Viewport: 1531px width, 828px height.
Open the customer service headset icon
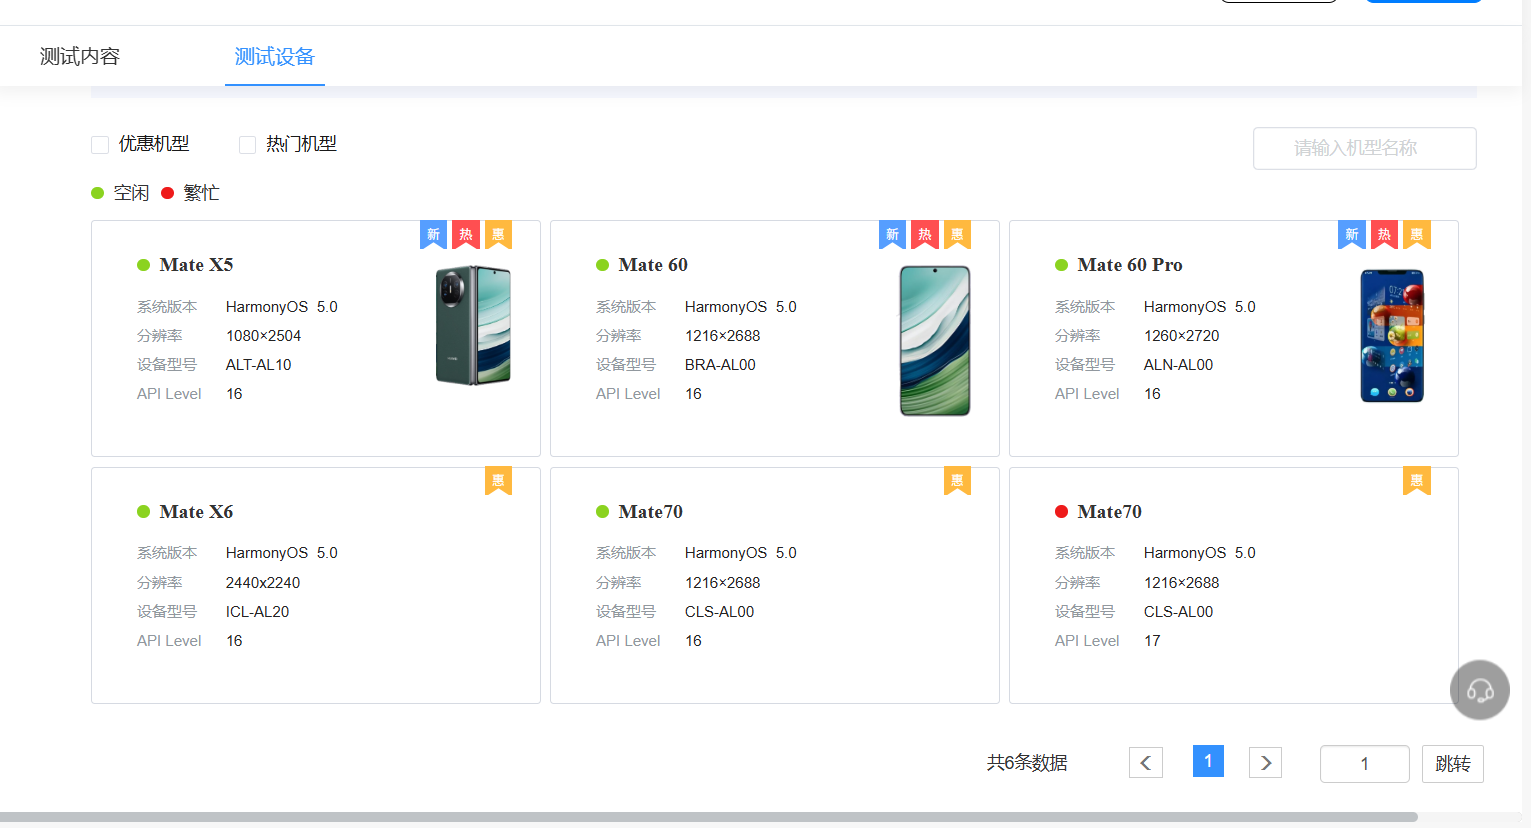click(x=1480, y=690)
